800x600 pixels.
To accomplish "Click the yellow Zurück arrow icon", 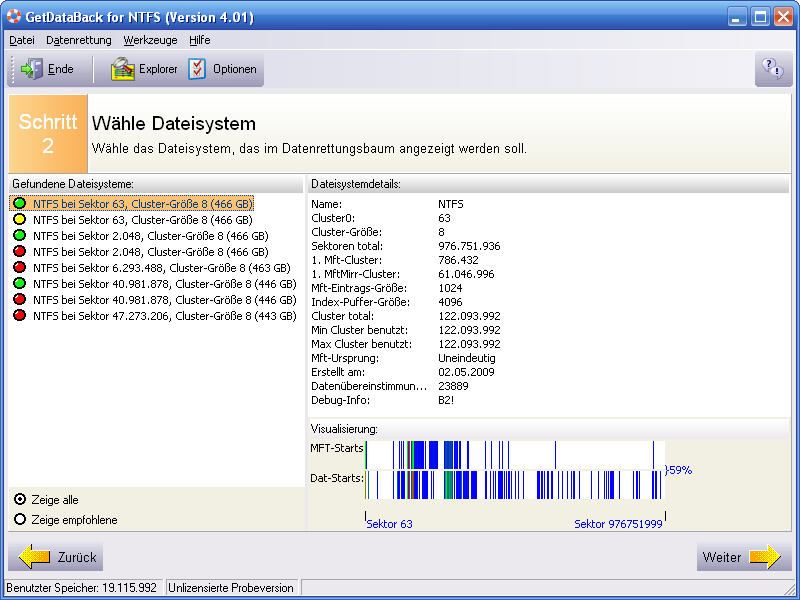I will (x=35, y=557).
